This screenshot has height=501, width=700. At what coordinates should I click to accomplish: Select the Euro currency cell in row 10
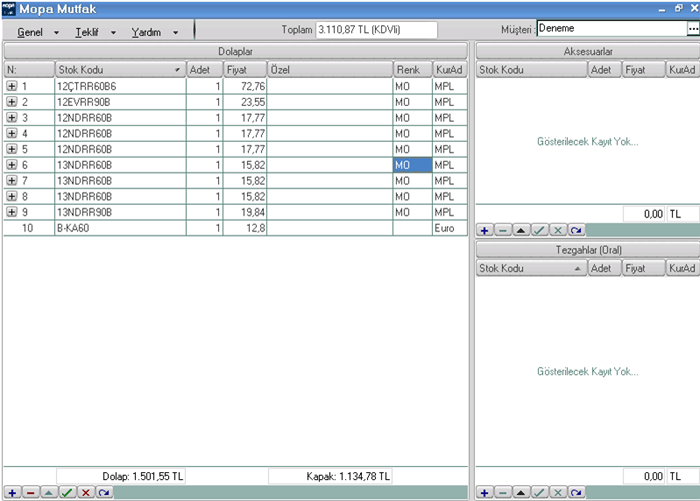(x=450, y=228)
